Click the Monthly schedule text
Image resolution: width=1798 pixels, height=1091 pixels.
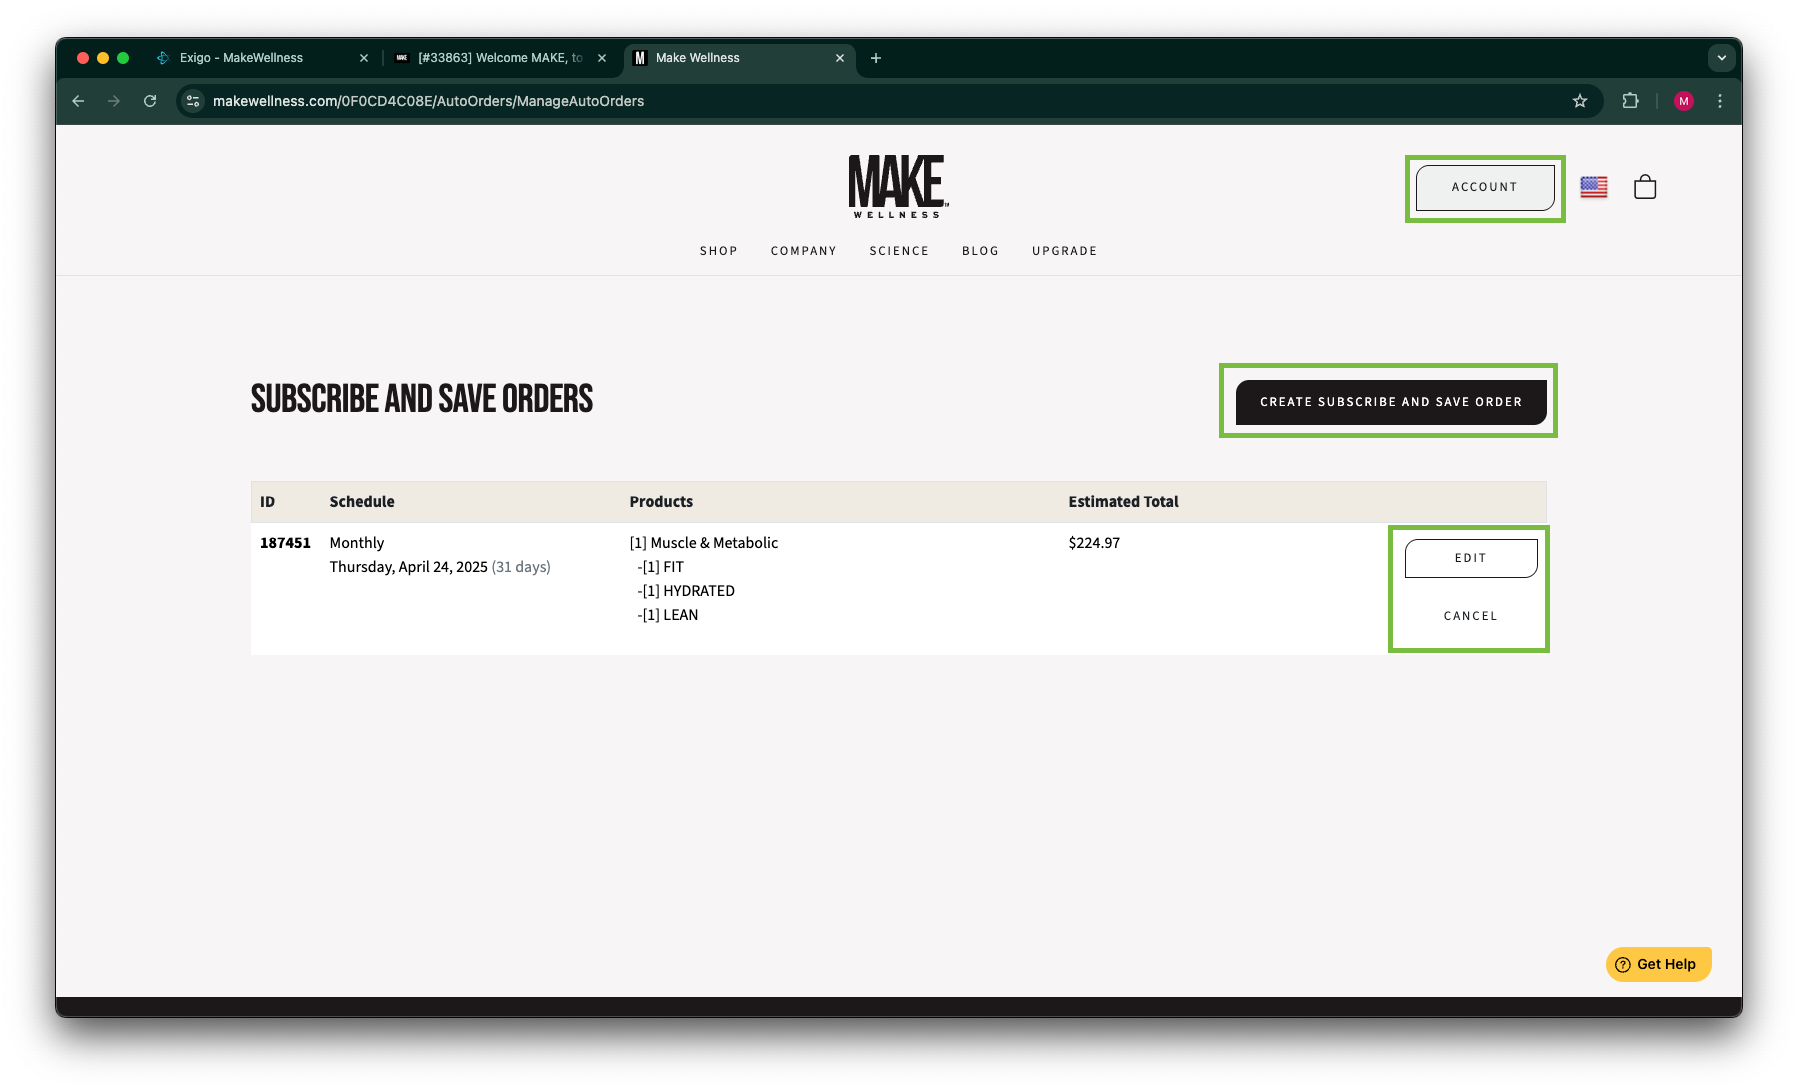[357, 543]
